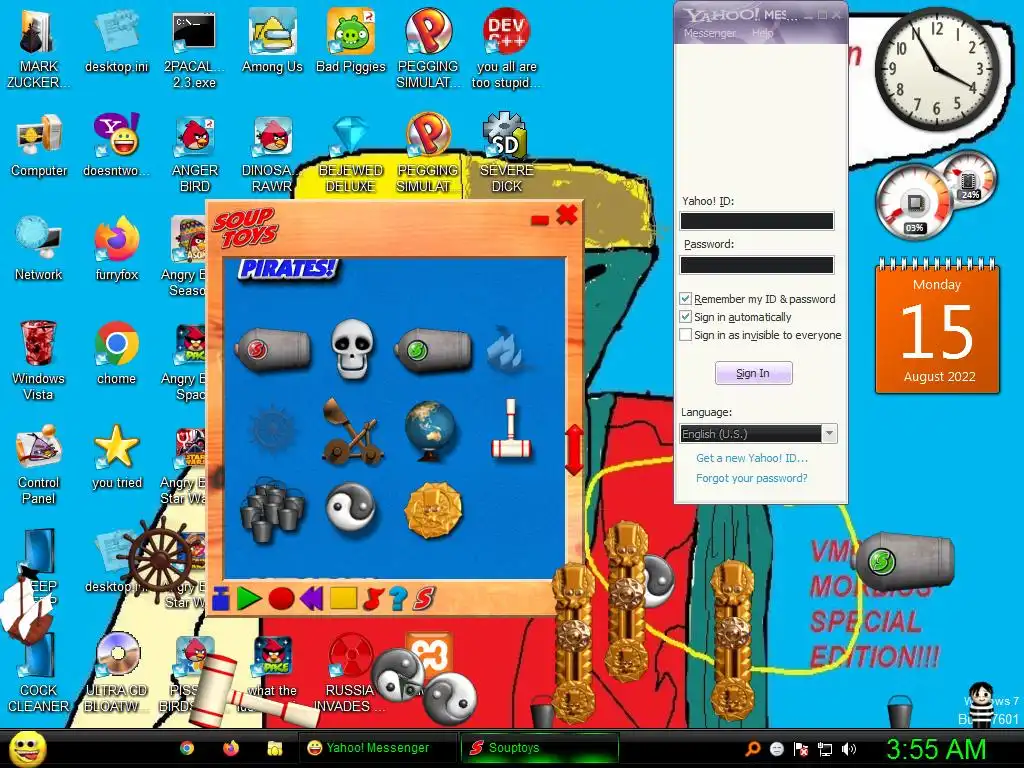1024x768 pixels.
Task: Click the network tray icon
Action: click(825, 749)
